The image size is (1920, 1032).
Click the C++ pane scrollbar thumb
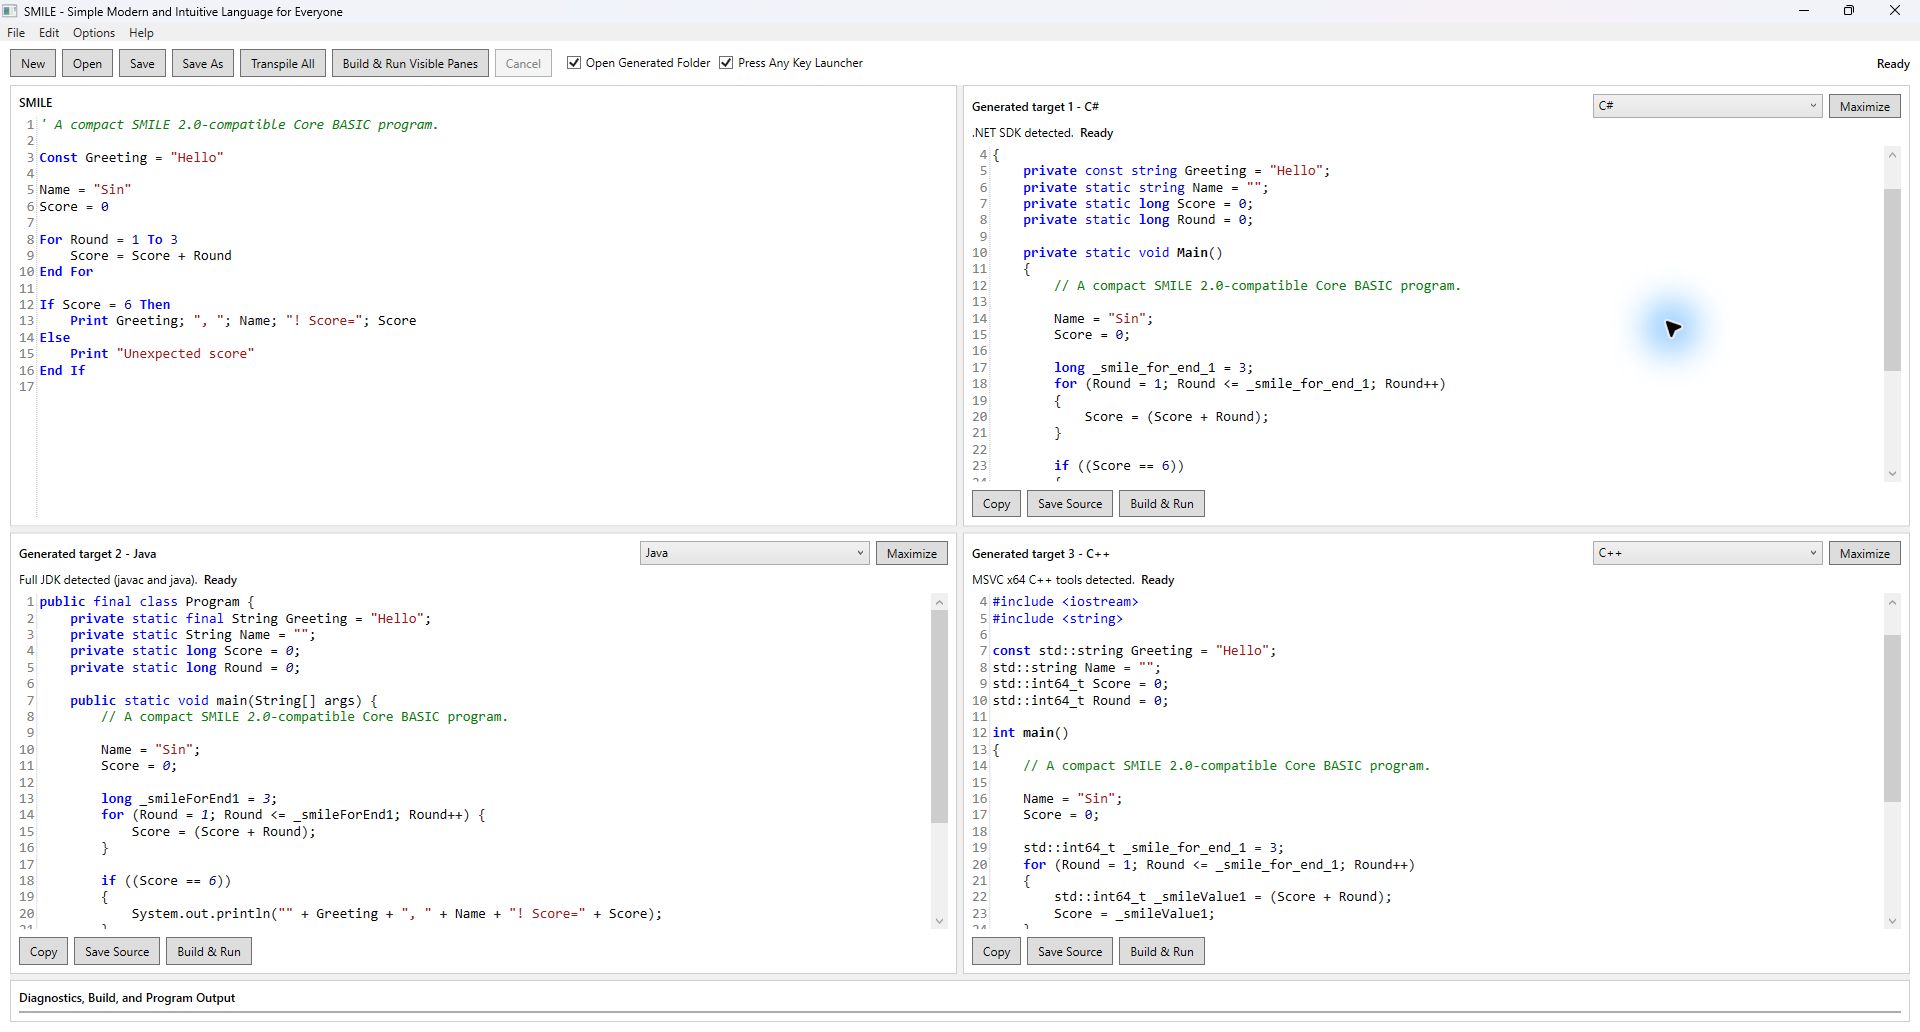(1892, 718)
